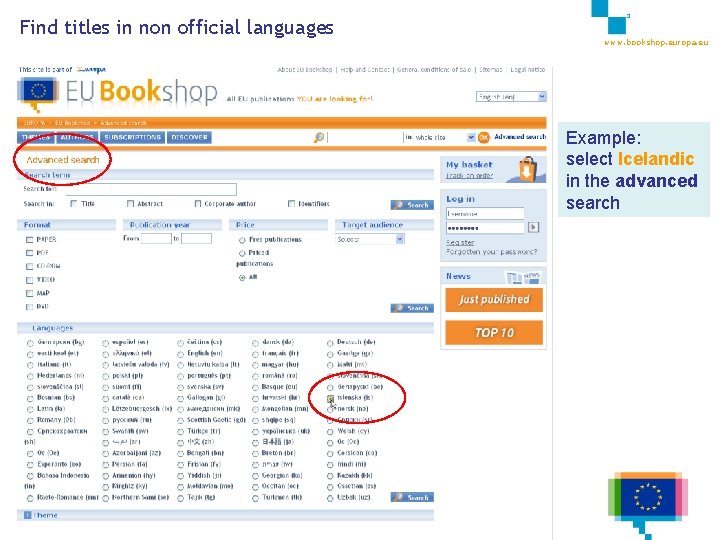Check the CD-ROM format box

[29, 266]
